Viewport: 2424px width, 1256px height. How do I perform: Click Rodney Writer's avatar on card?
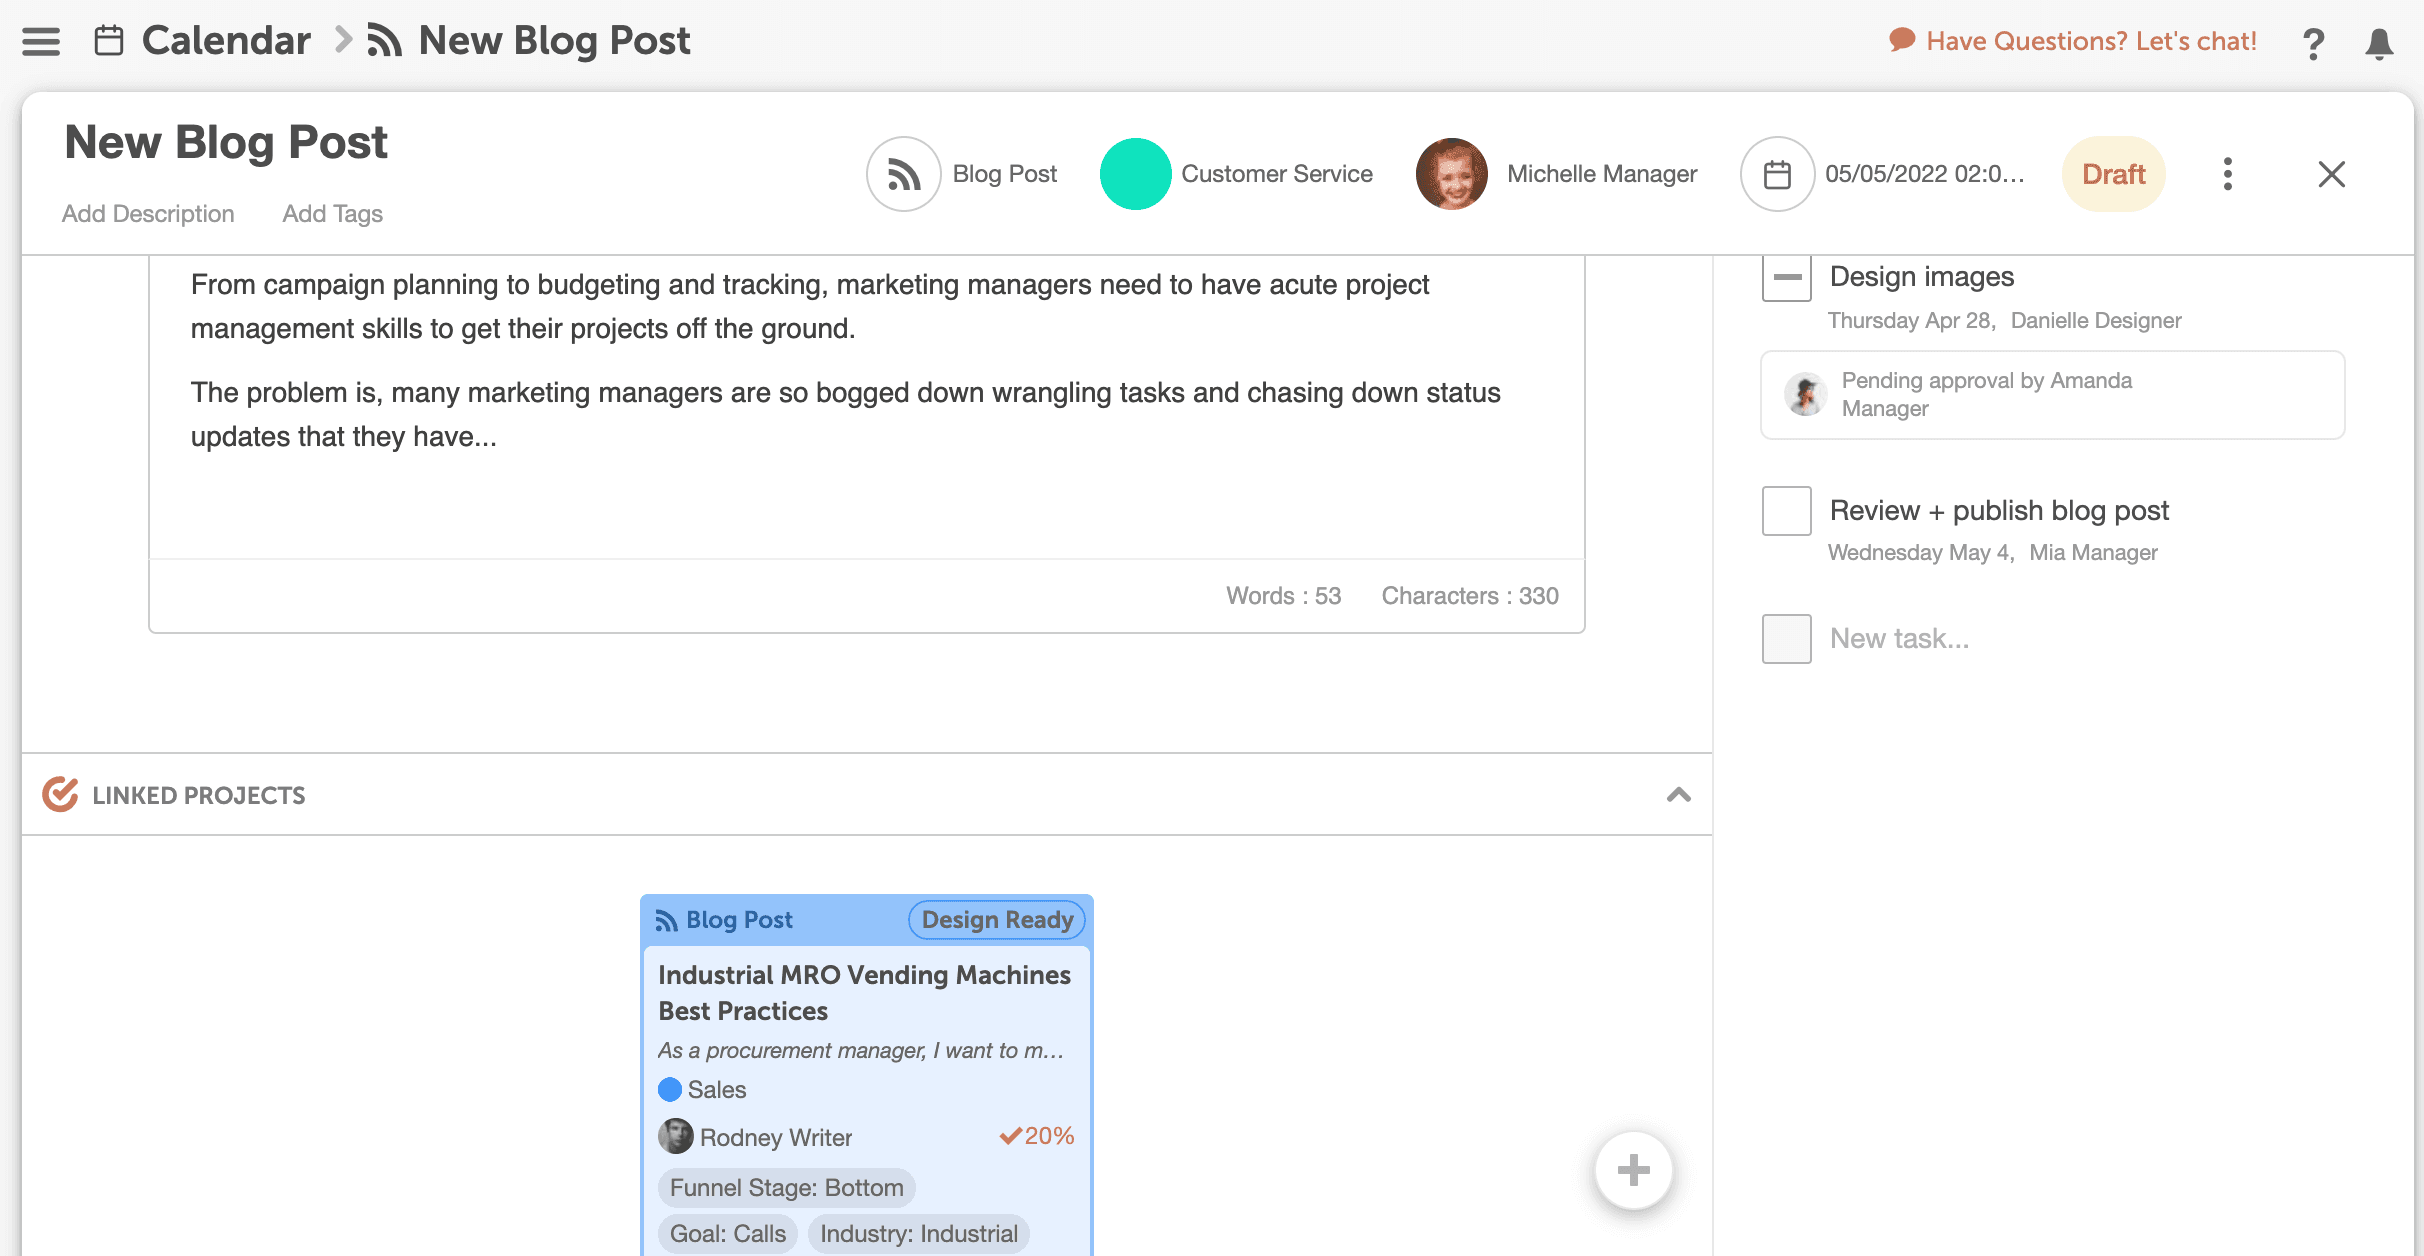point(676,1137)
